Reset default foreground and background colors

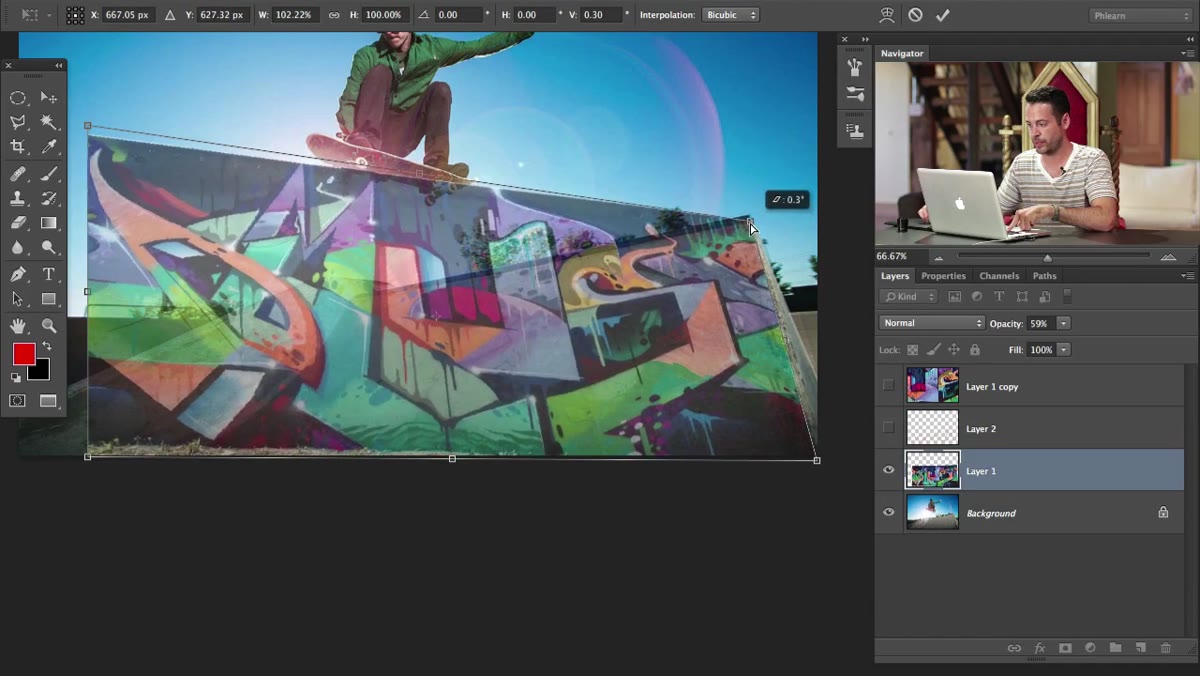pos(15,377)
